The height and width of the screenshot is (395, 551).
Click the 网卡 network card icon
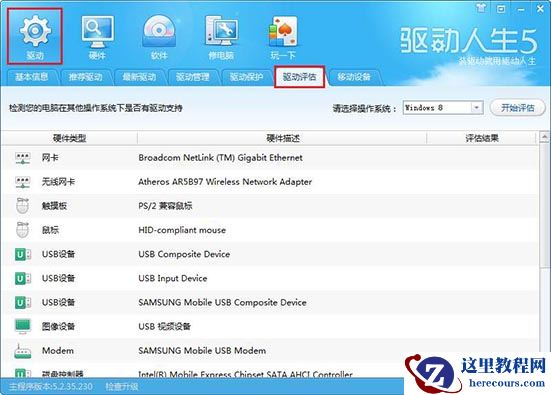(x=23, y=158)
